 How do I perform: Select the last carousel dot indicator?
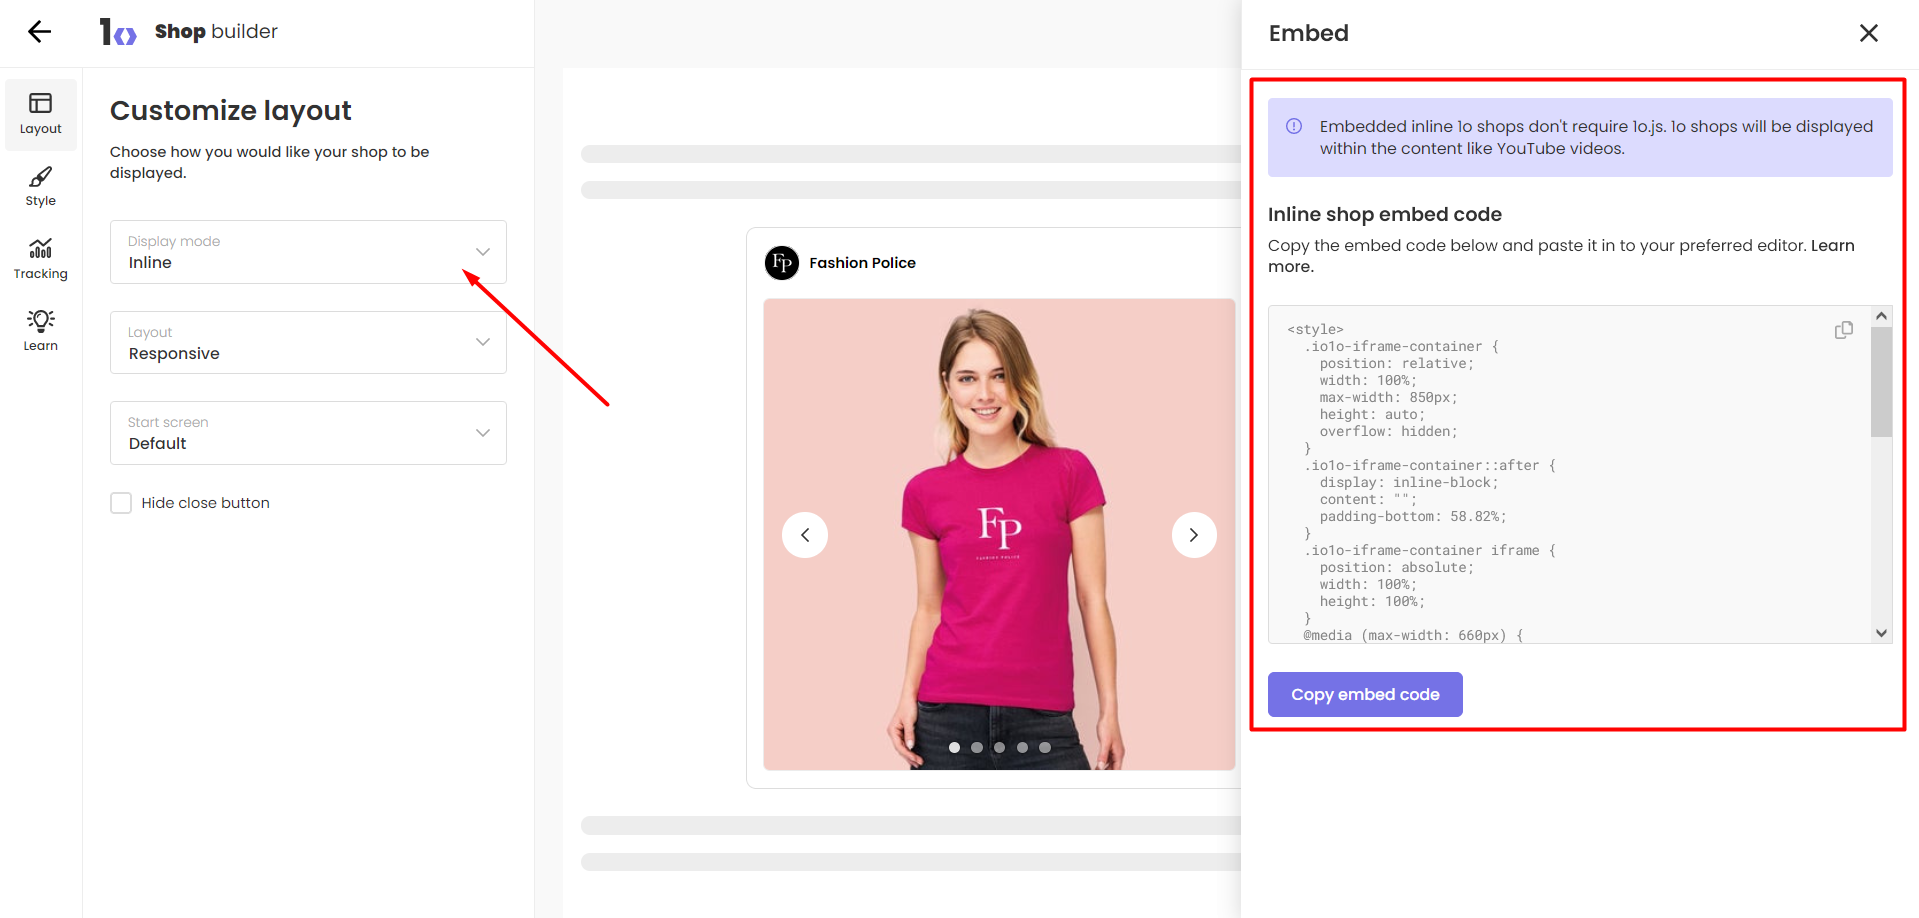tap(1045, 747)
